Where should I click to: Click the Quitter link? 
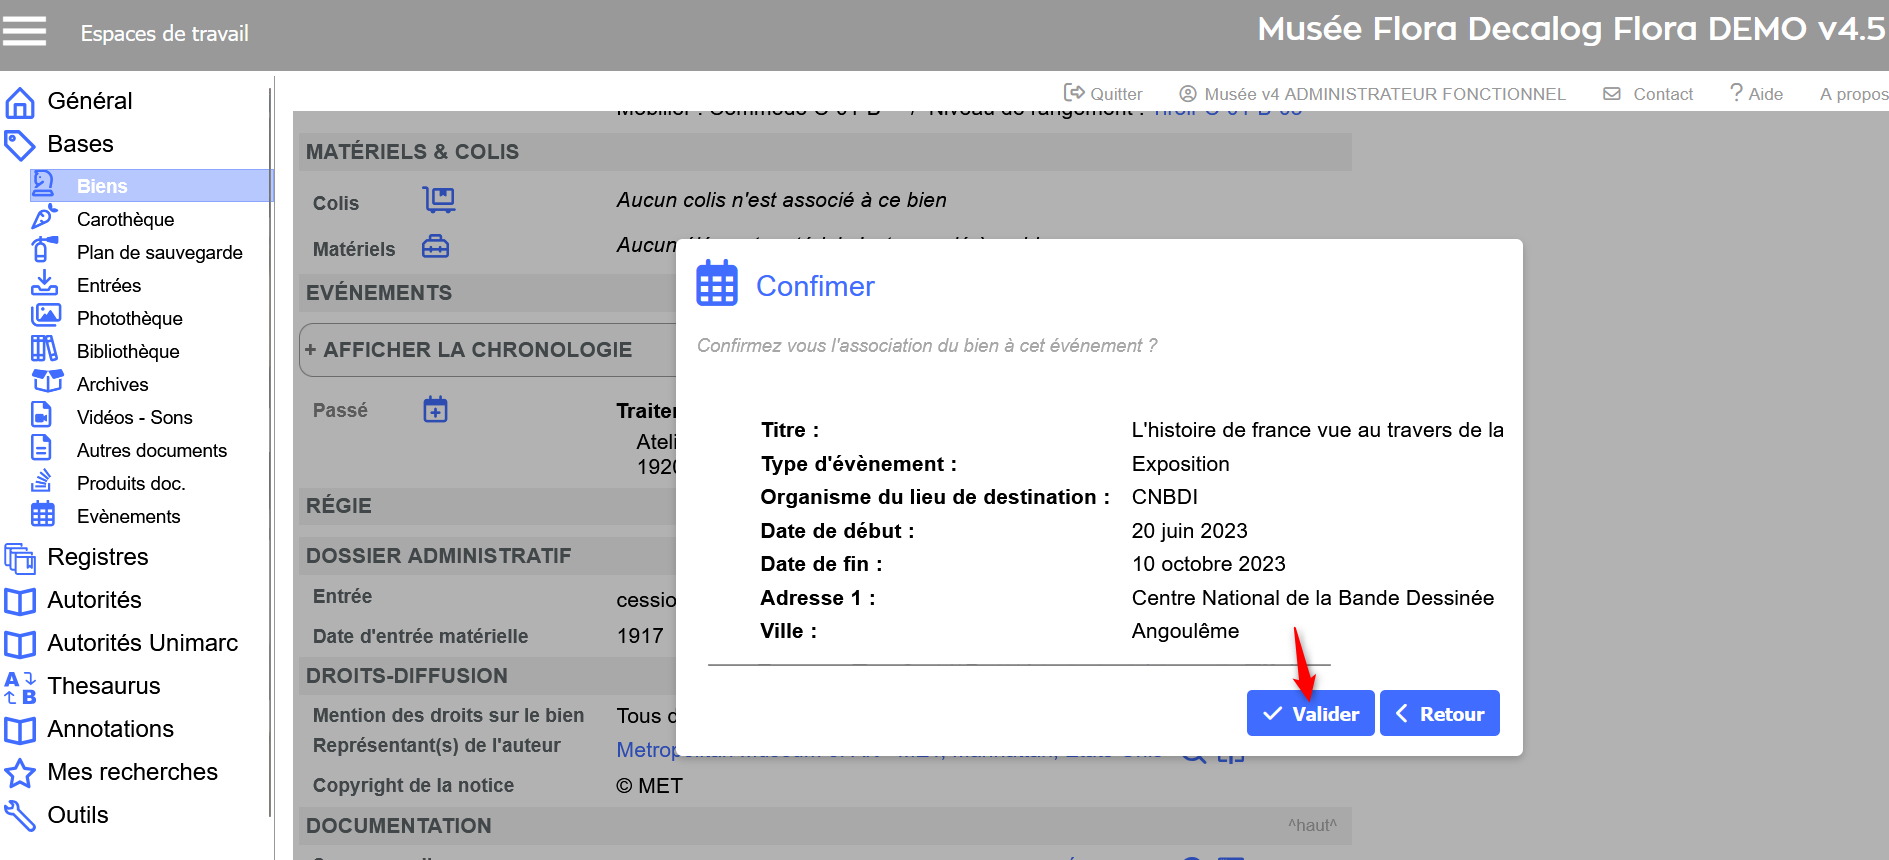(x=1103, y=94)
